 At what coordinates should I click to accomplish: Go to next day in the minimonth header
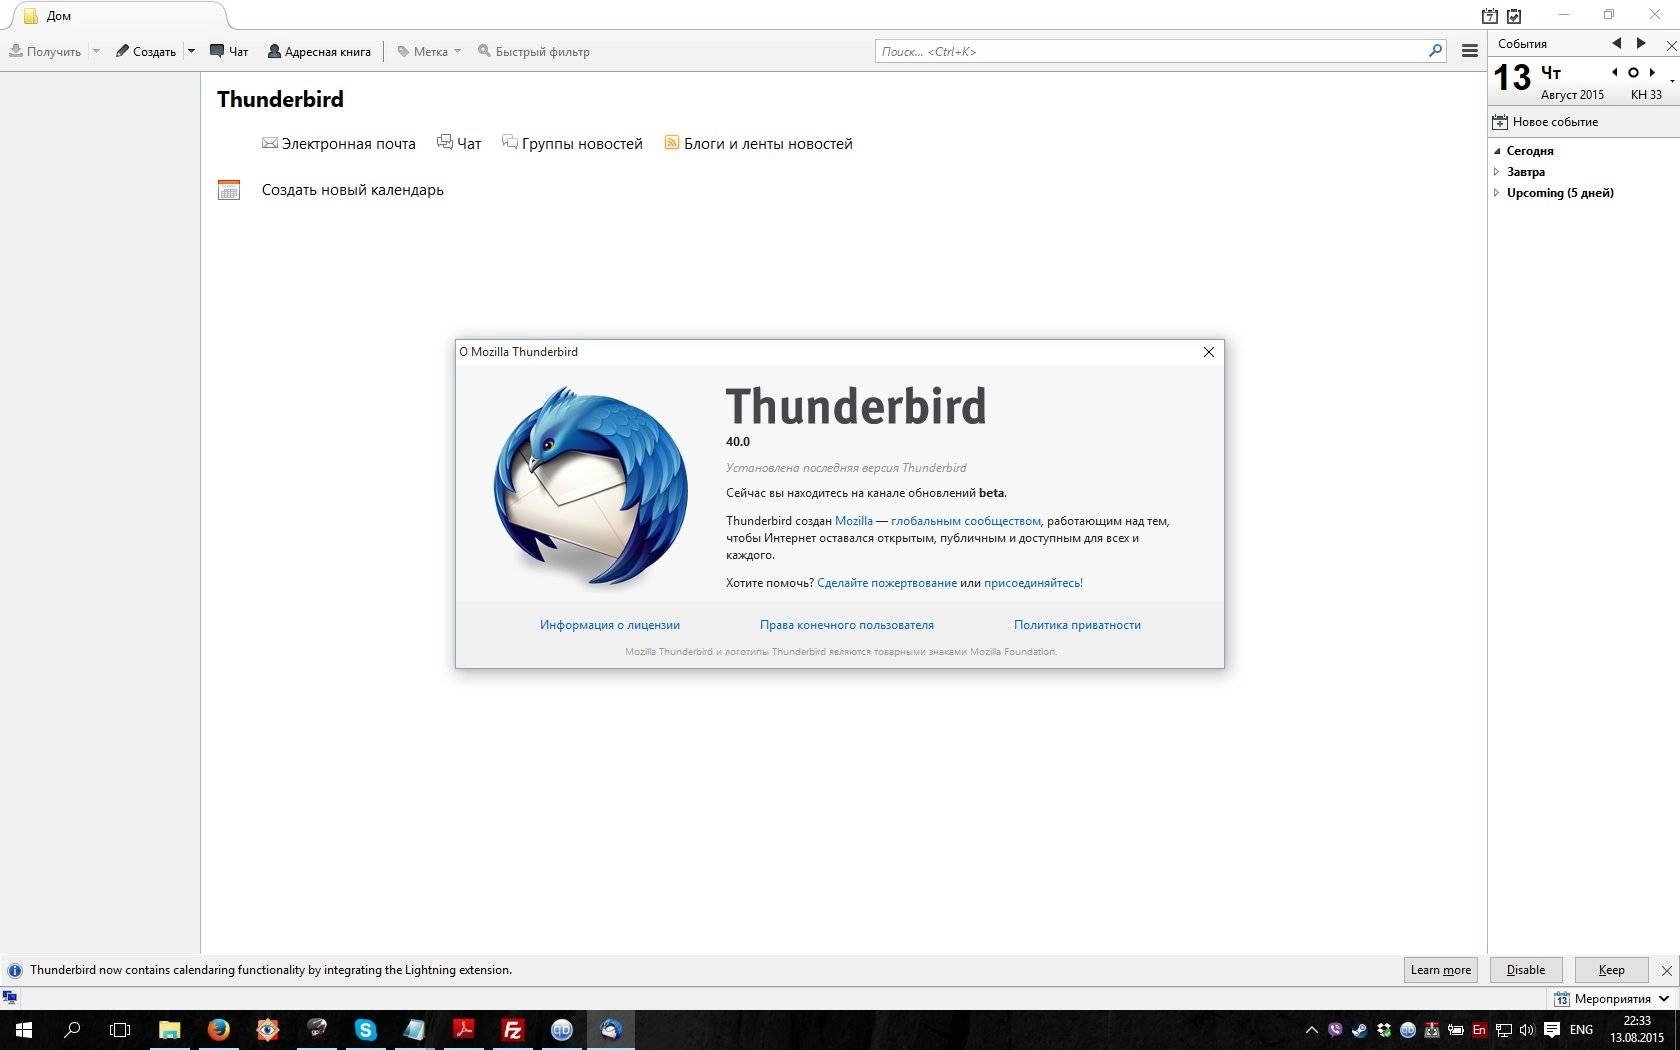coord(1652,72)
